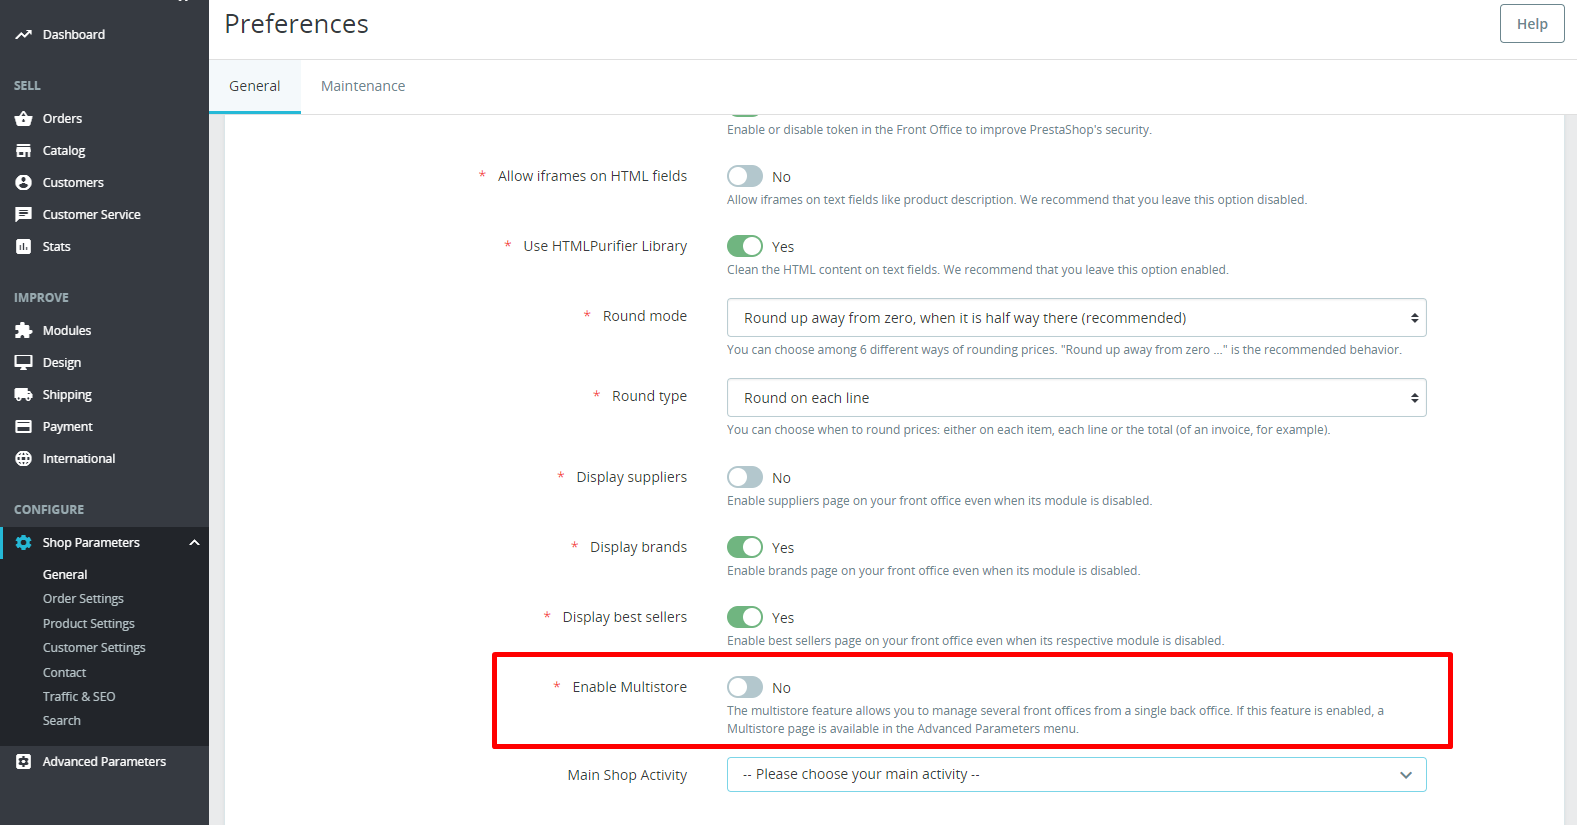Switch to the Maintenance tab
The image size is (1577, 825).
(x=363, y=86)
